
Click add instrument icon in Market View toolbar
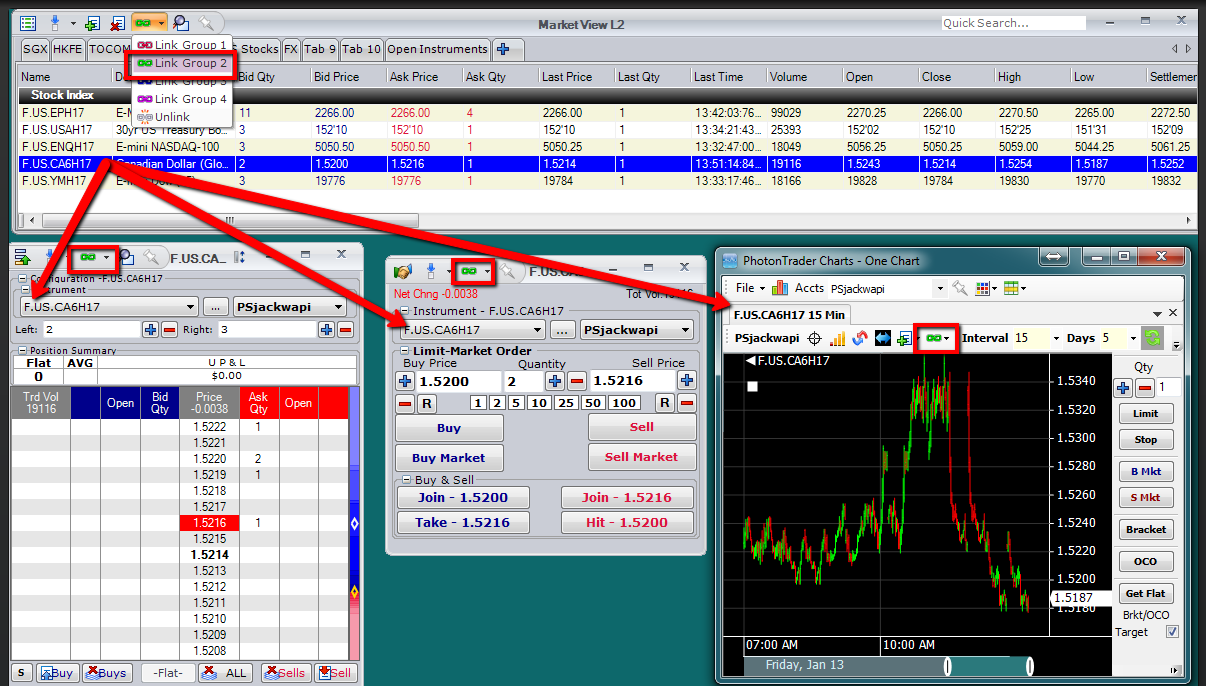pos(92,22)
